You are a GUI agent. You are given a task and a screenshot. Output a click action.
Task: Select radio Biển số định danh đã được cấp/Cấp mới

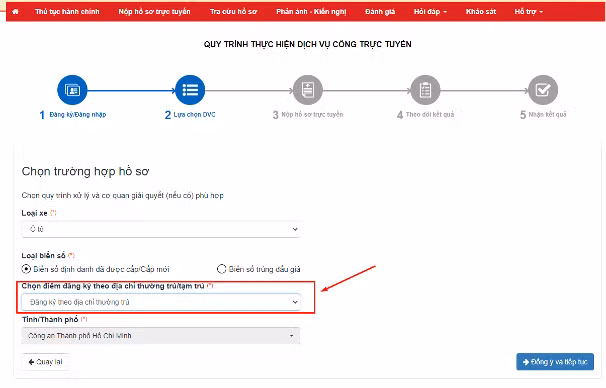pos(26,269)
